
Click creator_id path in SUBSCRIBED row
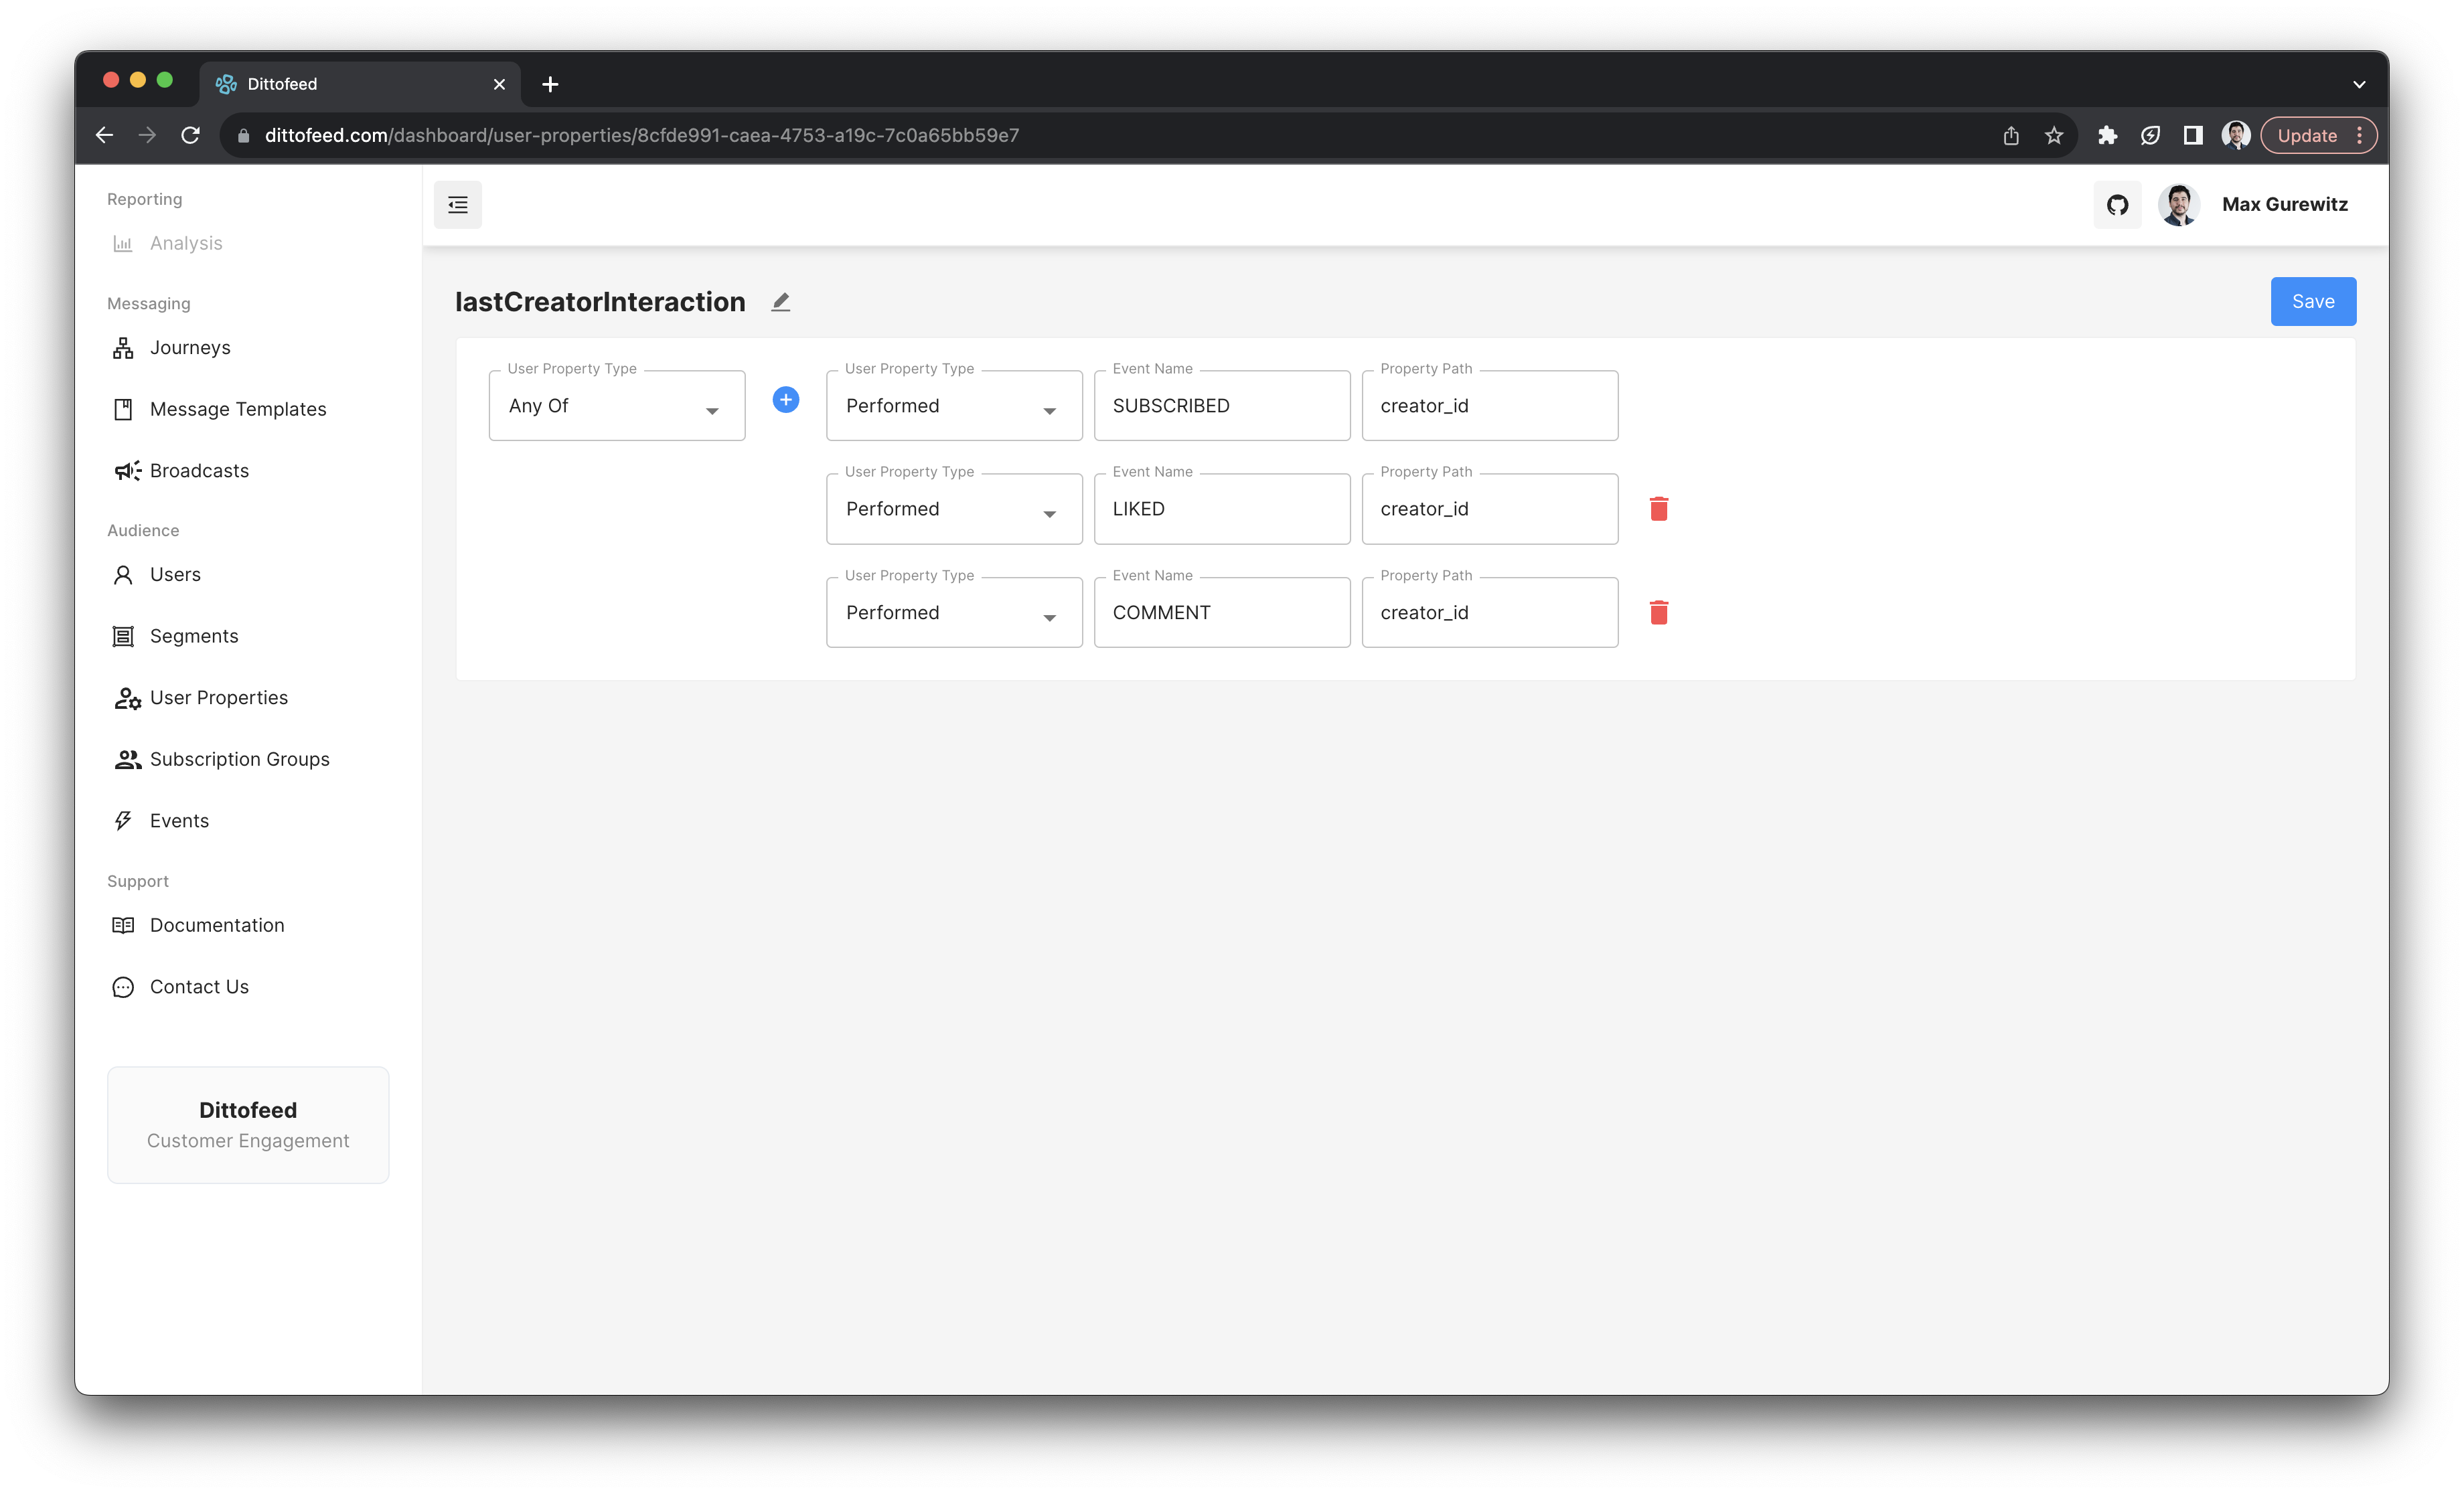click(1490, 405)
